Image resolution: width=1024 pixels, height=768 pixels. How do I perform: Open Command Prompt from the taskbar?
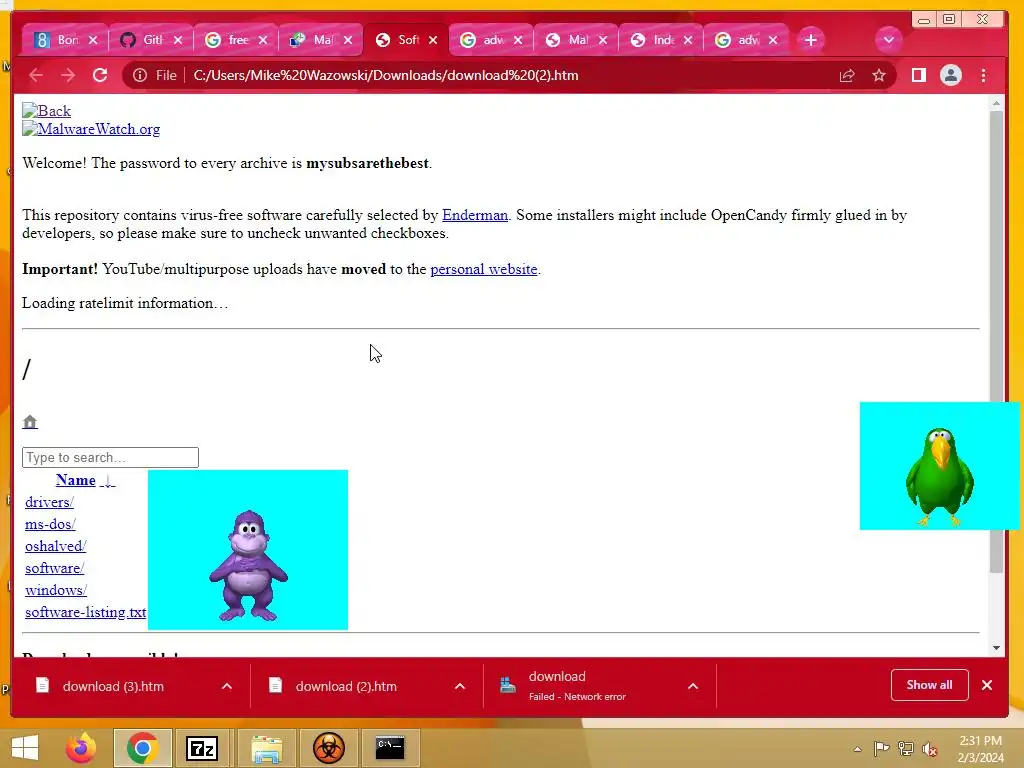coord(390,748)
